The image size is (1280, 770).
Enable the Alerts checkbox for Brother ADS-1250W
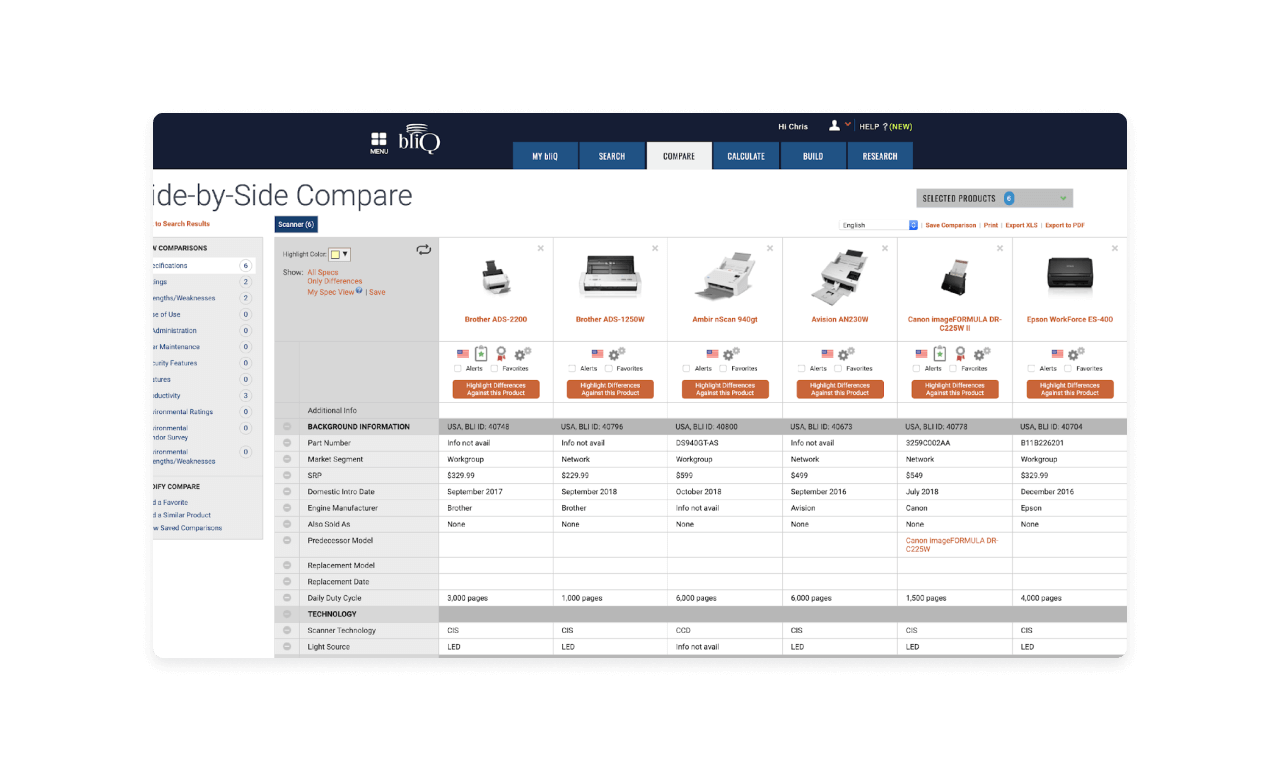pyautogui.click(x=573, y=368)
